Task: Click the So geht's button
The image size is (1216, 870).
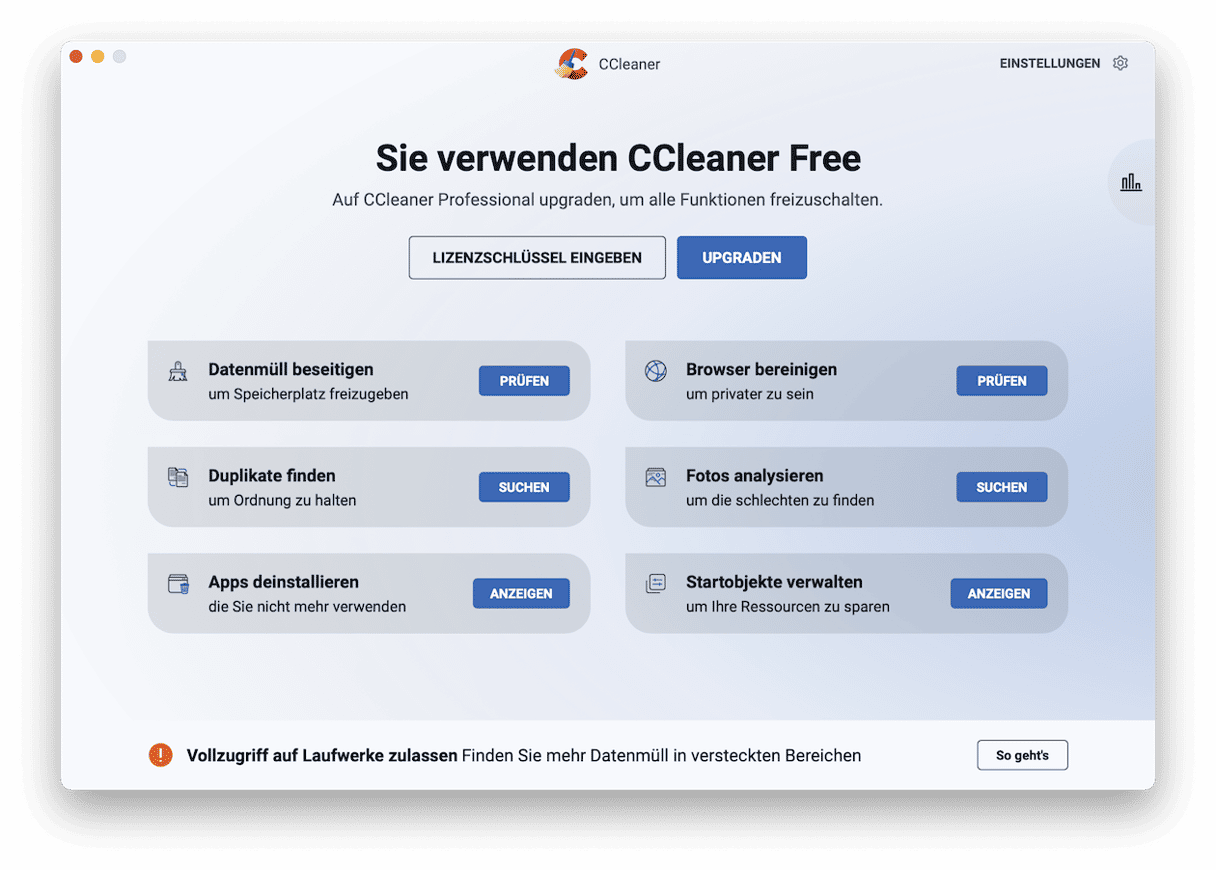Action: (x=1022, y=755)
